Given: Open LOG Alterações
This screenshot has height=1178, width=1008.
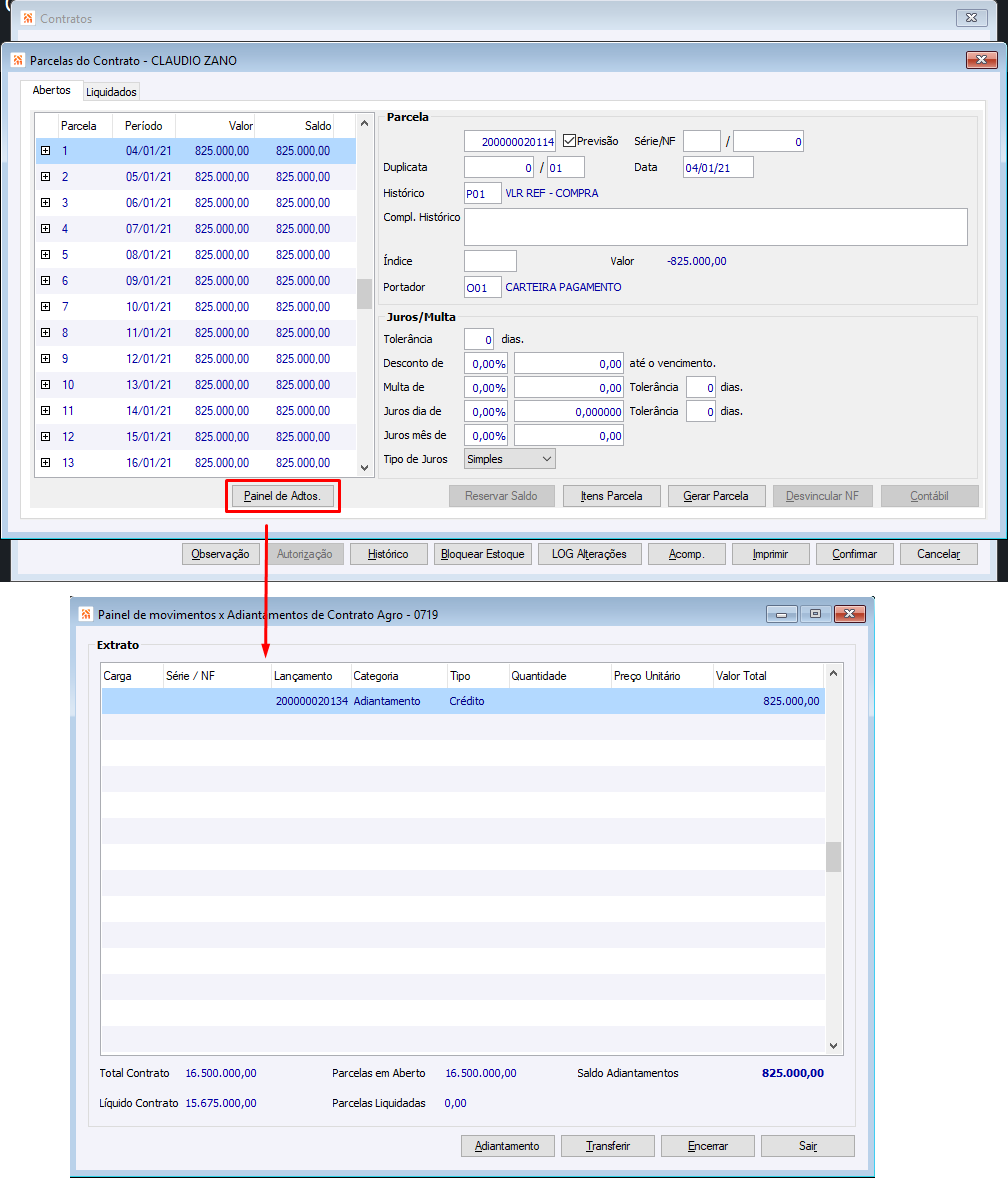Looking at the screenshot, I should coord(589,554).
